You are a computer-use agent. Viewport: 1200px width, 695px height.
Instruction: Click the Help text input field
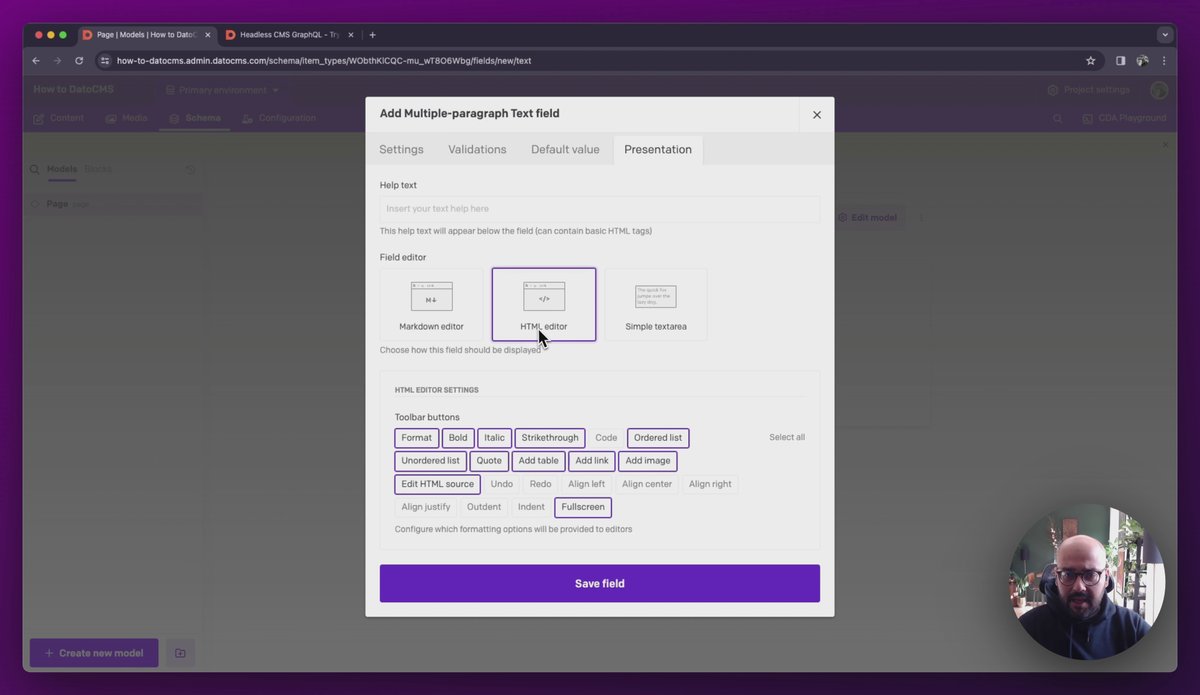point(599,209)
